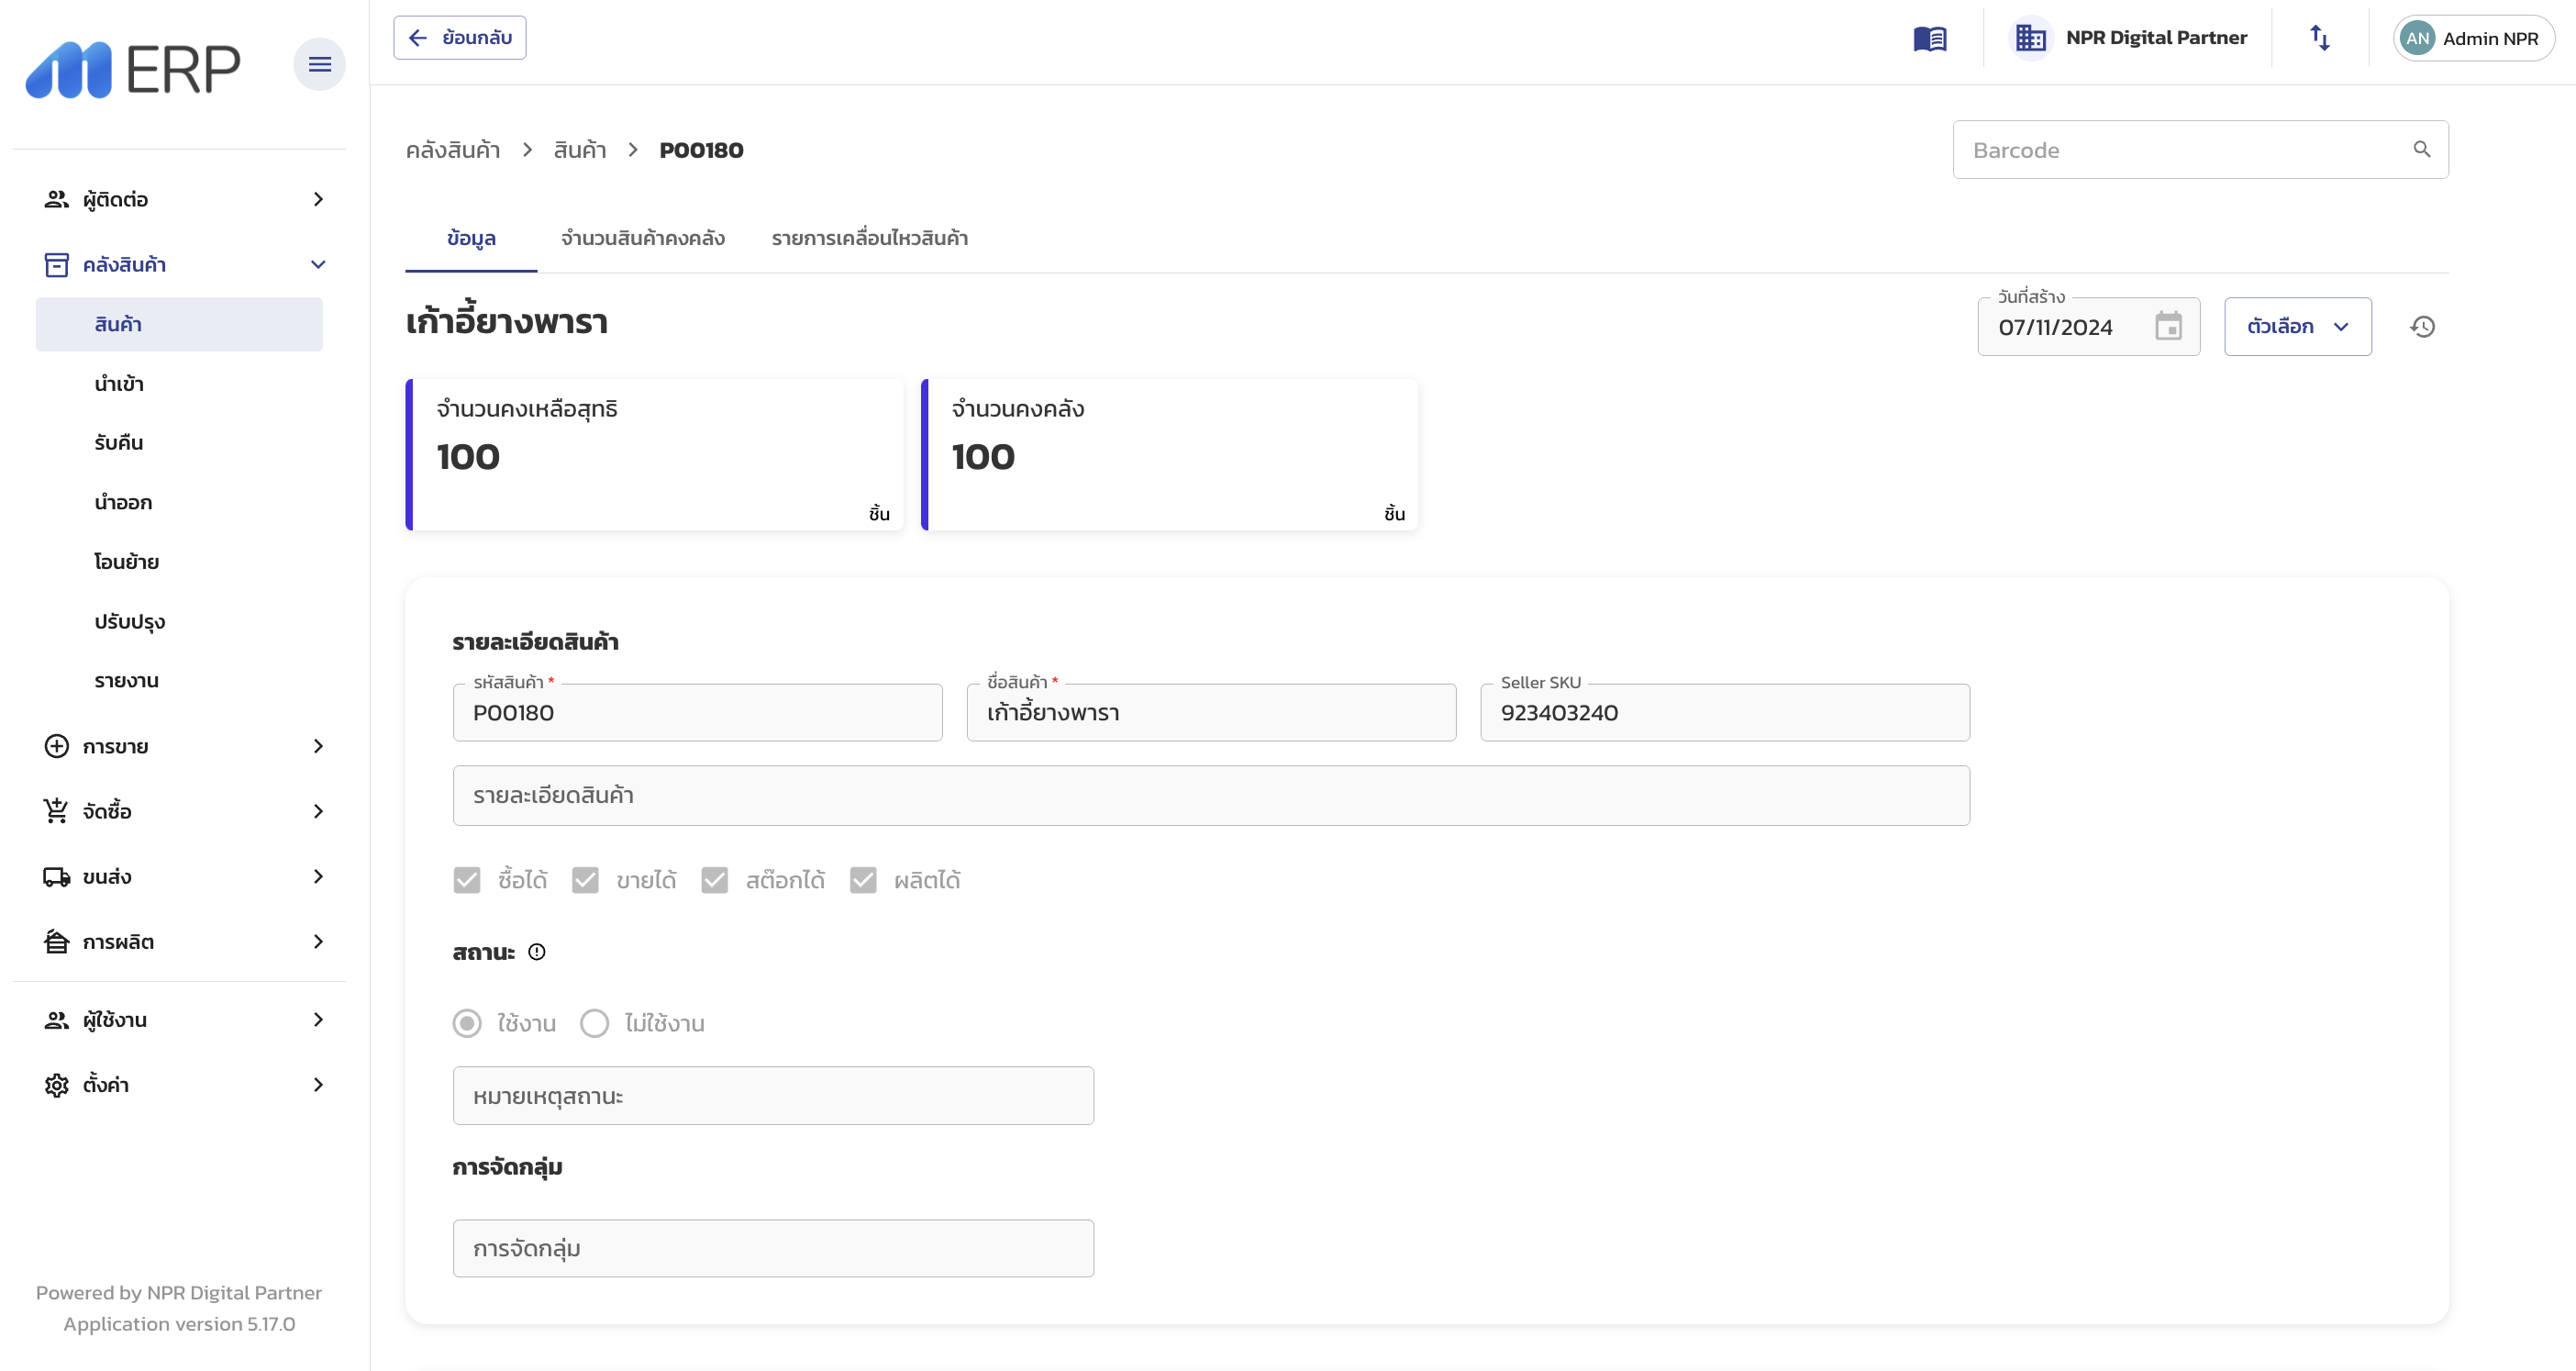Screen dimensions: 2576x1371
Task: Open the รายการเคลื่อนไหวสินค้า tab
Action: 869,239
